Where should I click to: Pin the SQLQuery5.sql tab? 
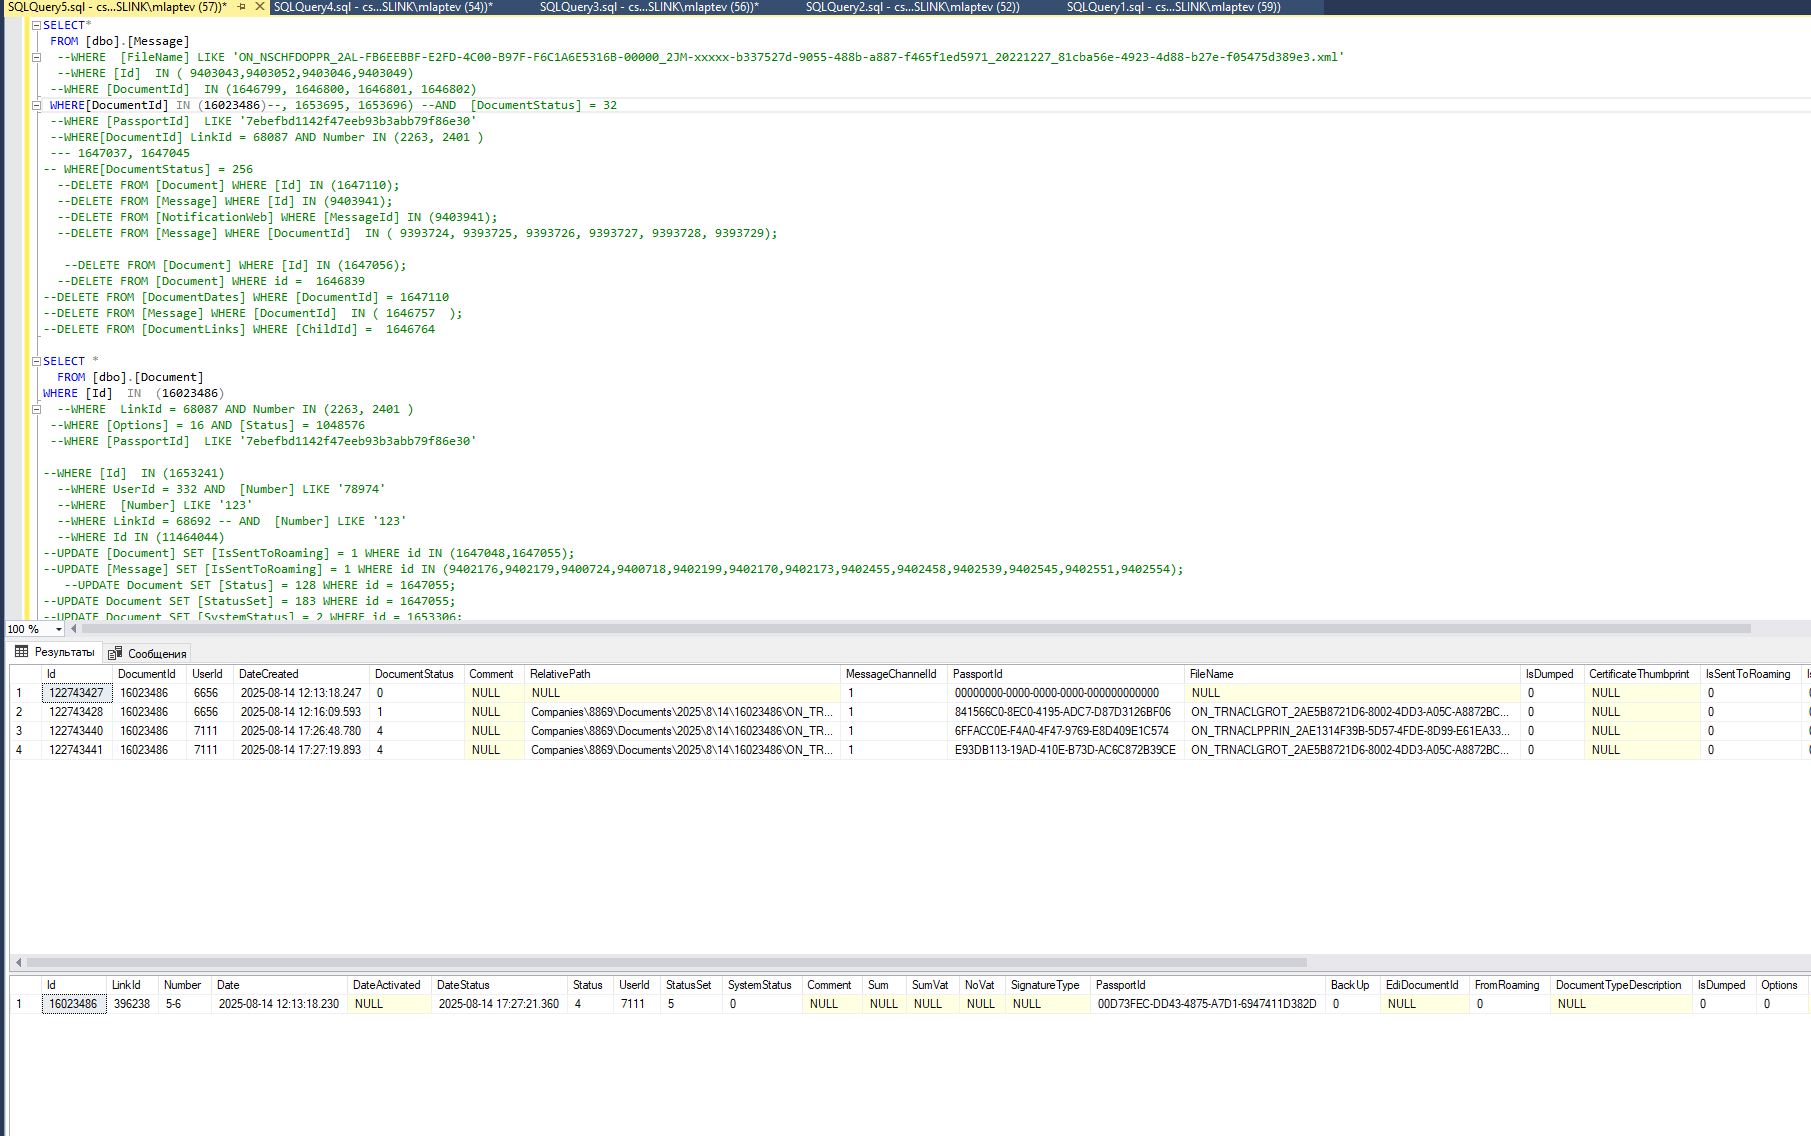coord(241,7)
